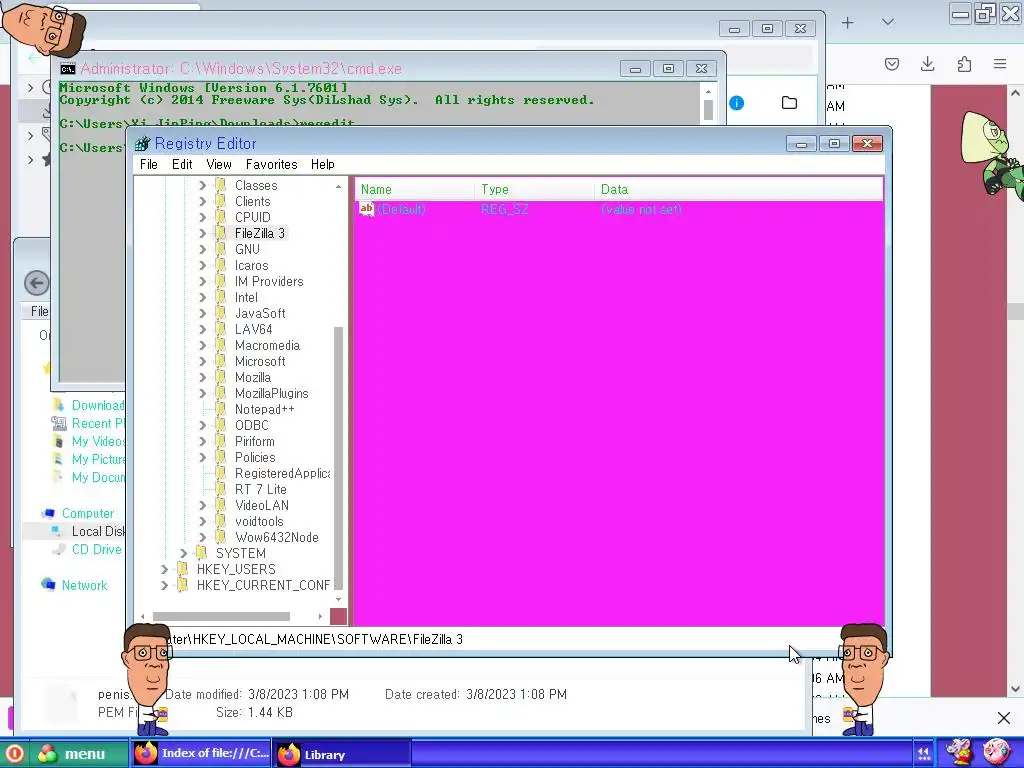The image size is (1024, 768).
Task: Select the ODBC key folder icon
Action: point(221,425)
